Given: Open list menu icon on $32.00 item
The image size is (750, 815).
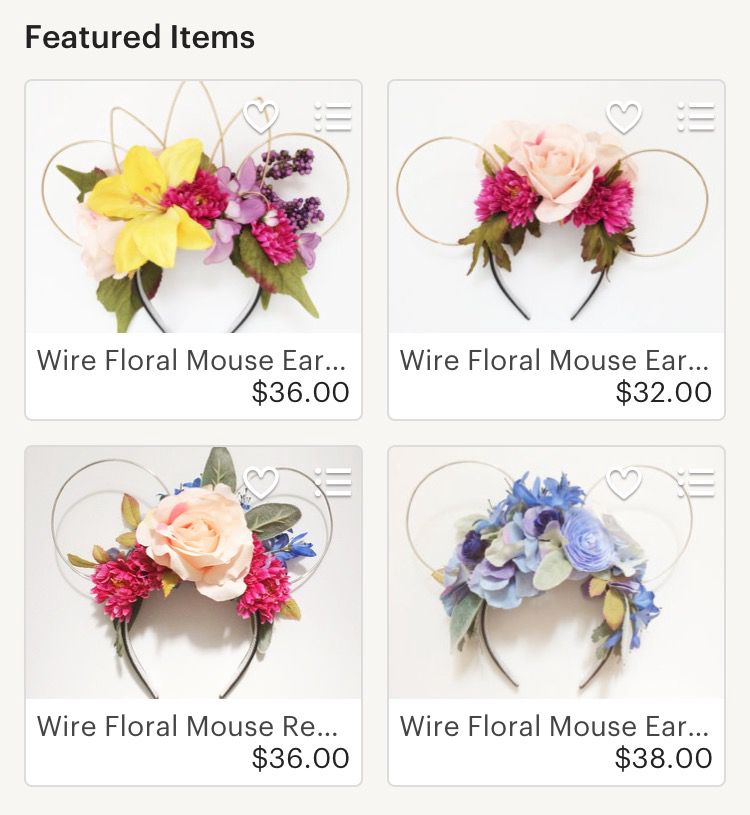Looking at the screenshot, I should coord(695,117).
